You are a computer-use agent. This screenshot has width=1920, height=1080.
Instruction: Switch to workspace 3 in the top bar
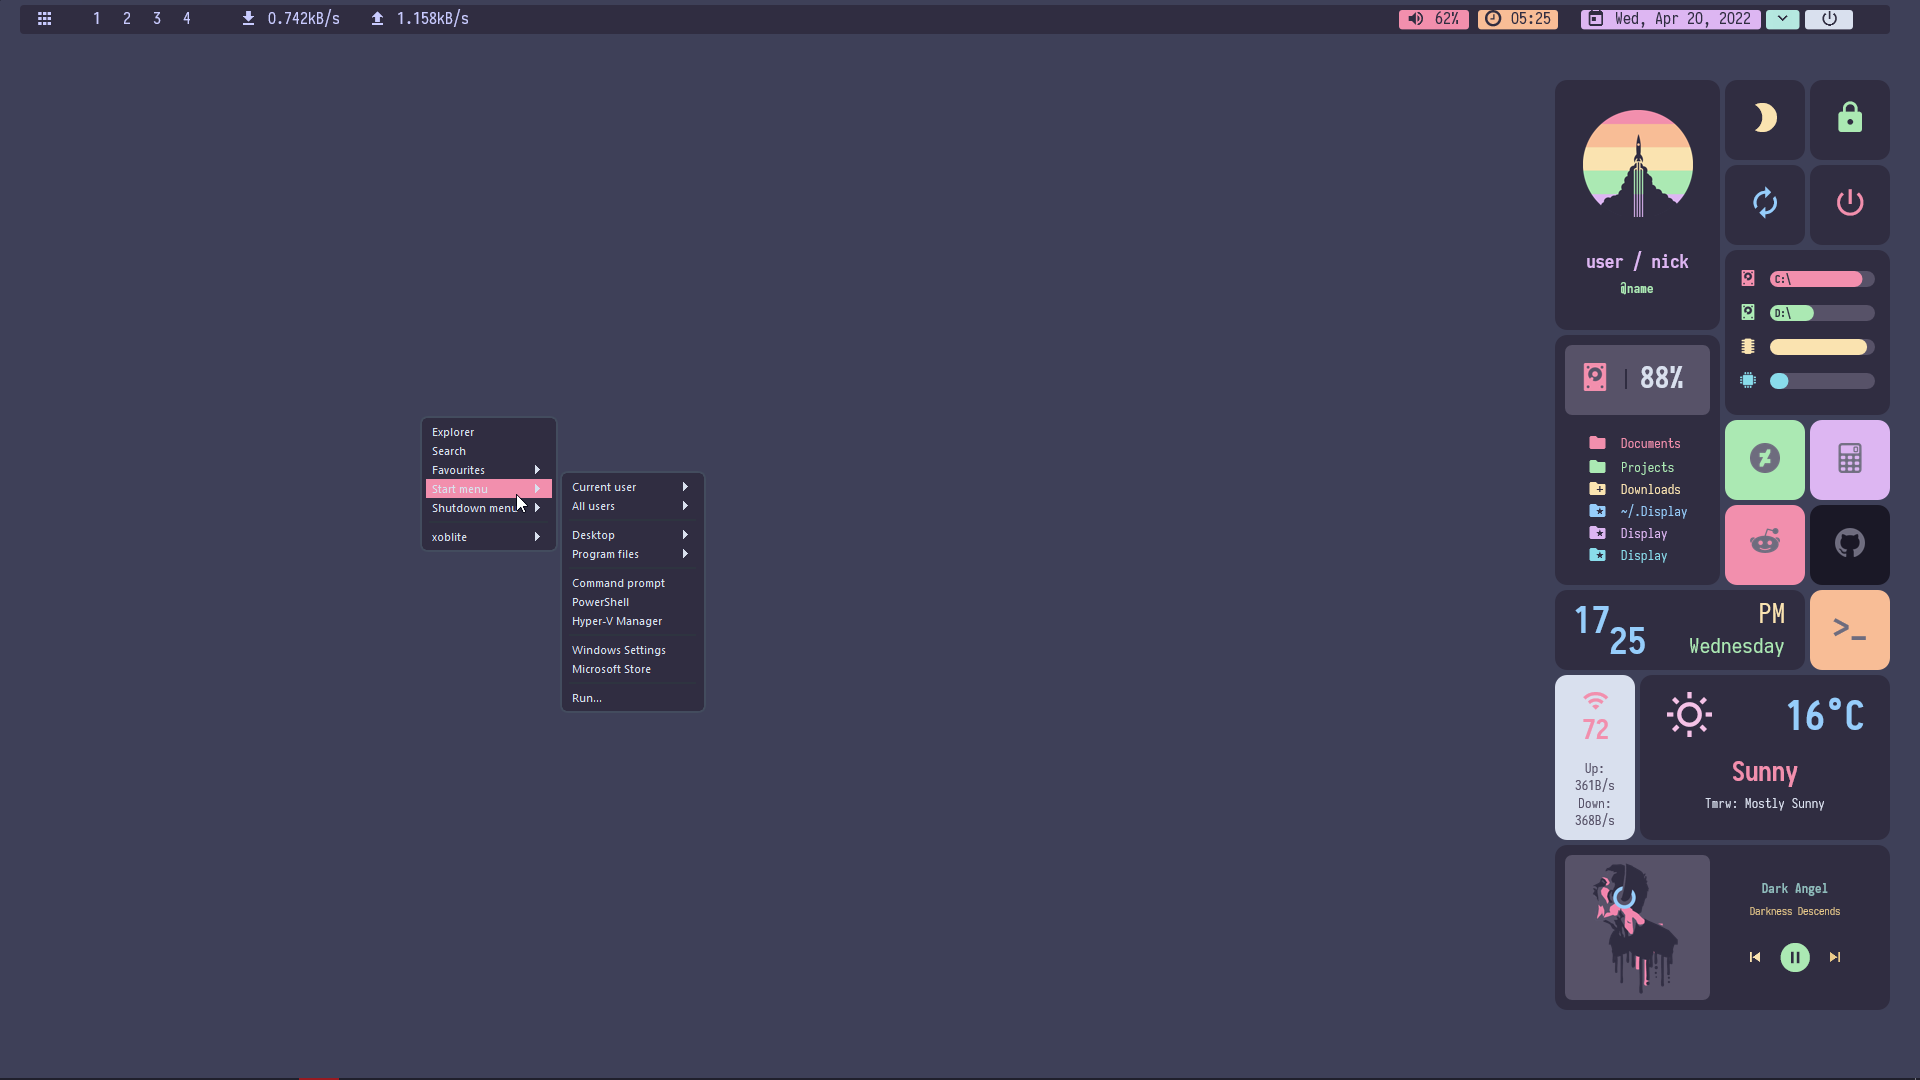point(157,18)
